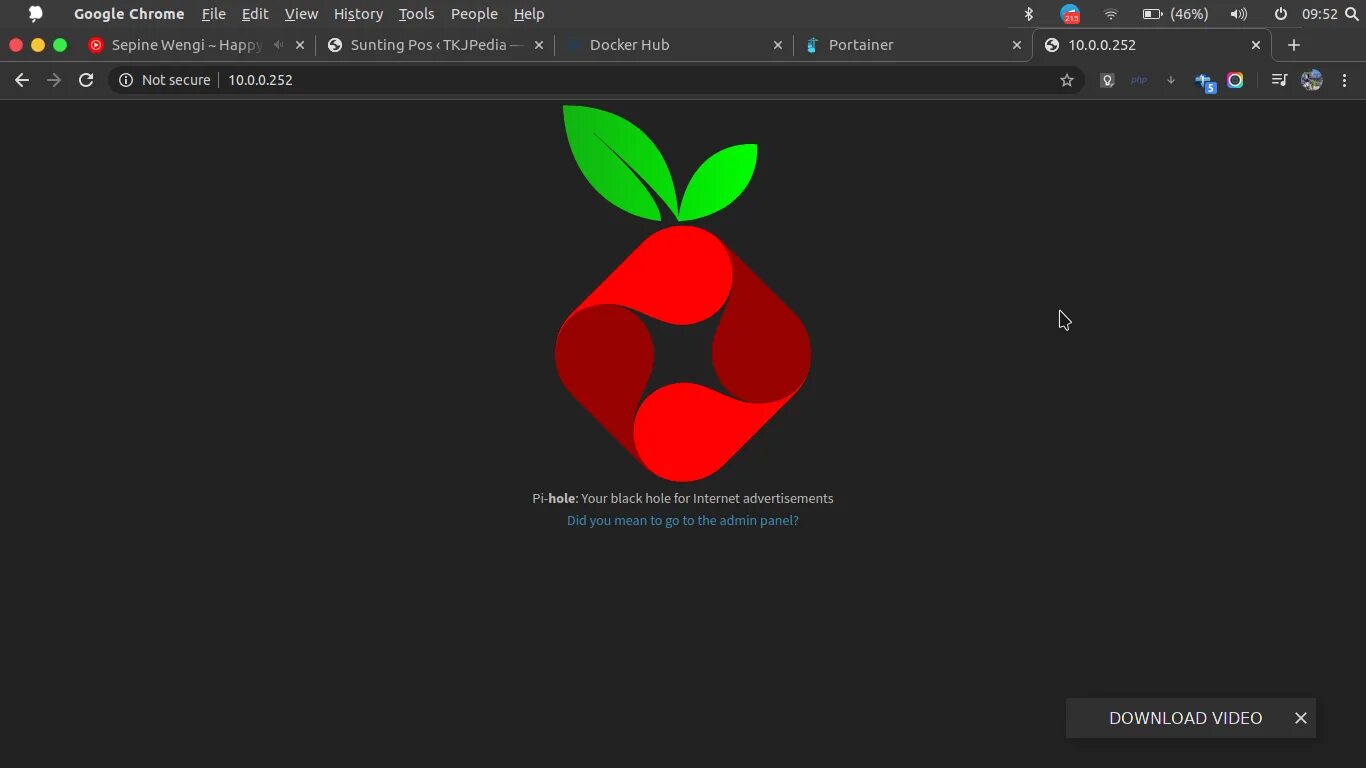Open the People menu
This screenshot has width=1366, height=768.
(474, 14)
